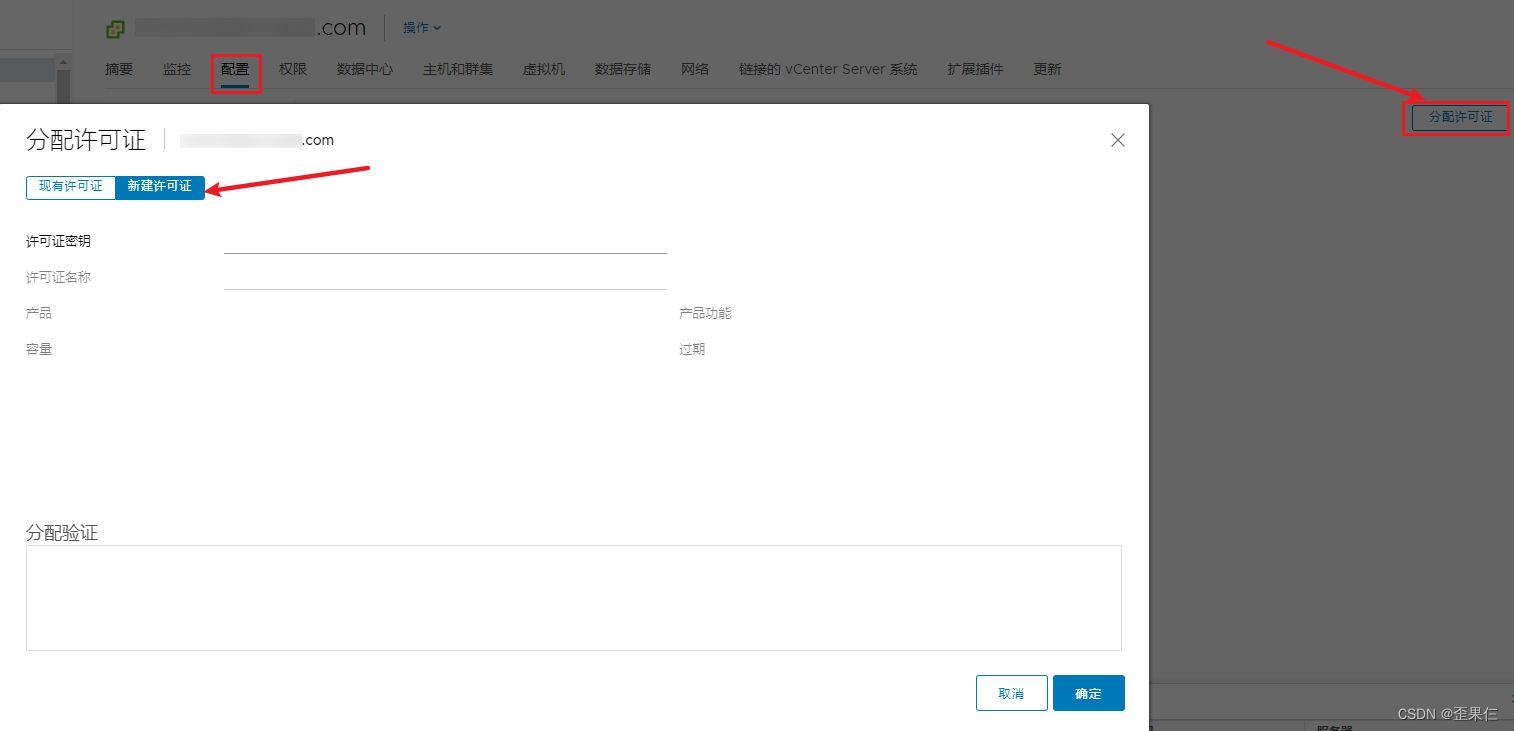The width and height of the screenshot is (1514, 731).
Task: Go to the 主机和群集 tab
Action: click(458, 69)
